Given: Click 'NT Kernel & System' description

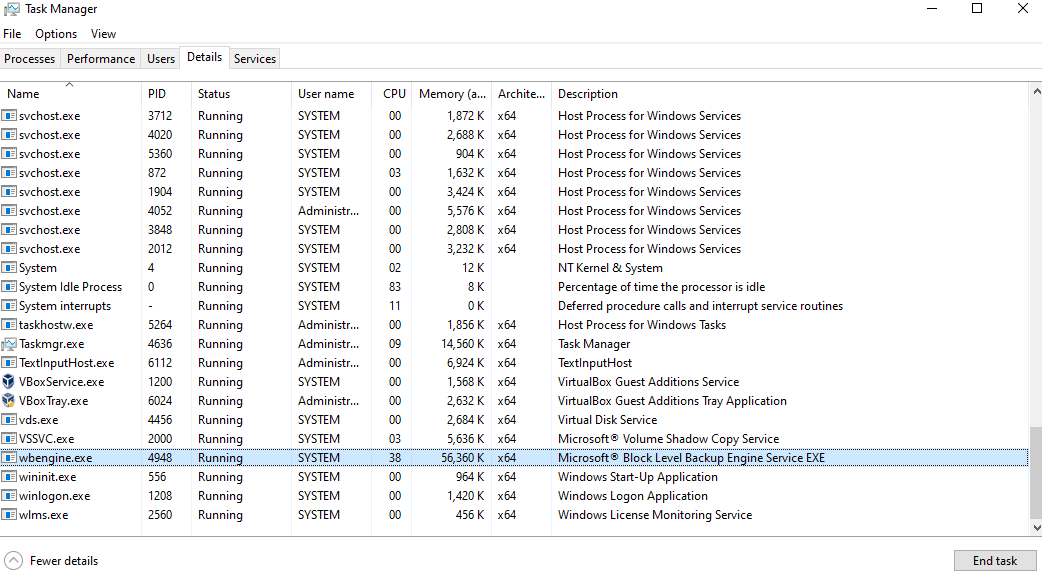Looking at the screenshot, I should pyautogui.click(x=610, y=268).
